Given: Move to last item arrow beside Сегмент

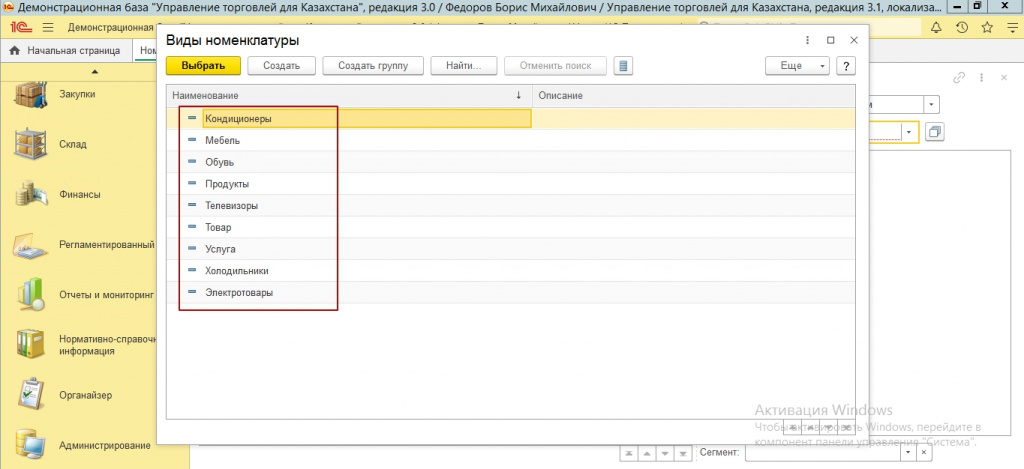Looking at the screenshot, I should [x=683, y=453].
